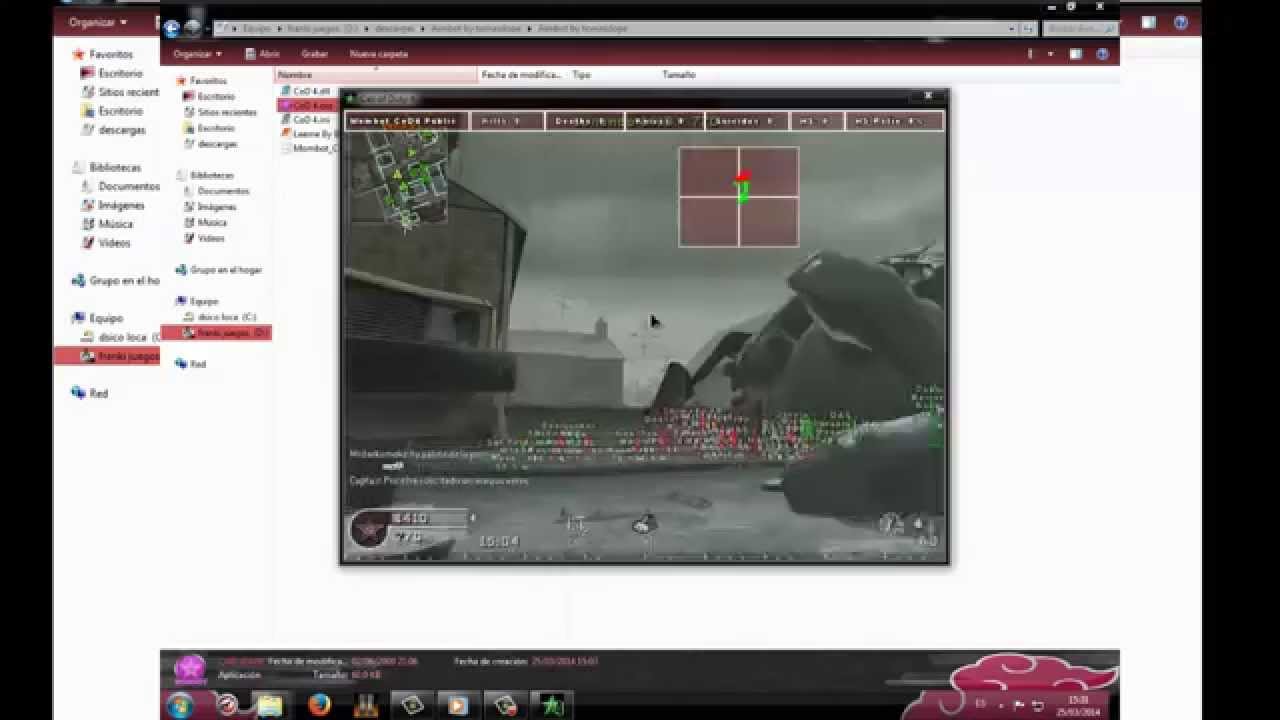
Task: Select the Leeme readme file icon
Action: [x=286, y=133]
